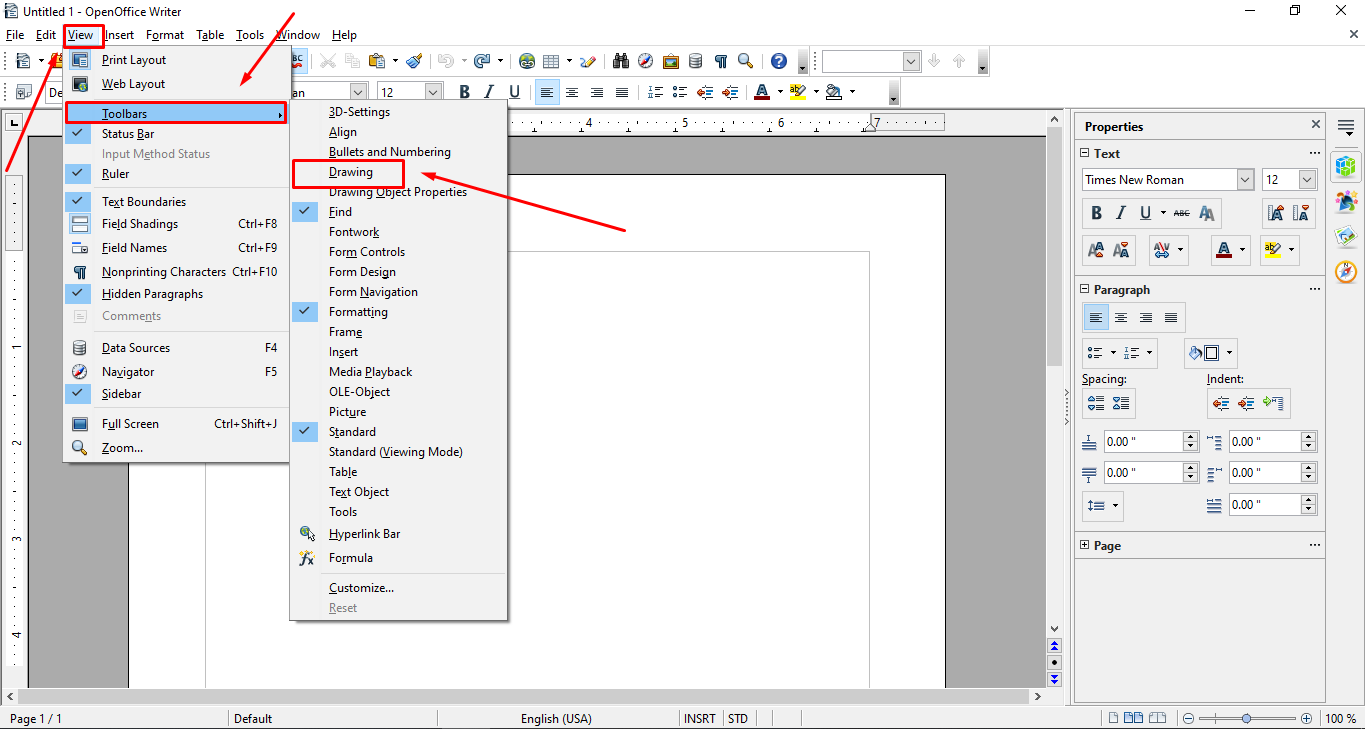The image size is (1365, 729).
Task: Click the Paste clipboard icon
Action: 377,61
